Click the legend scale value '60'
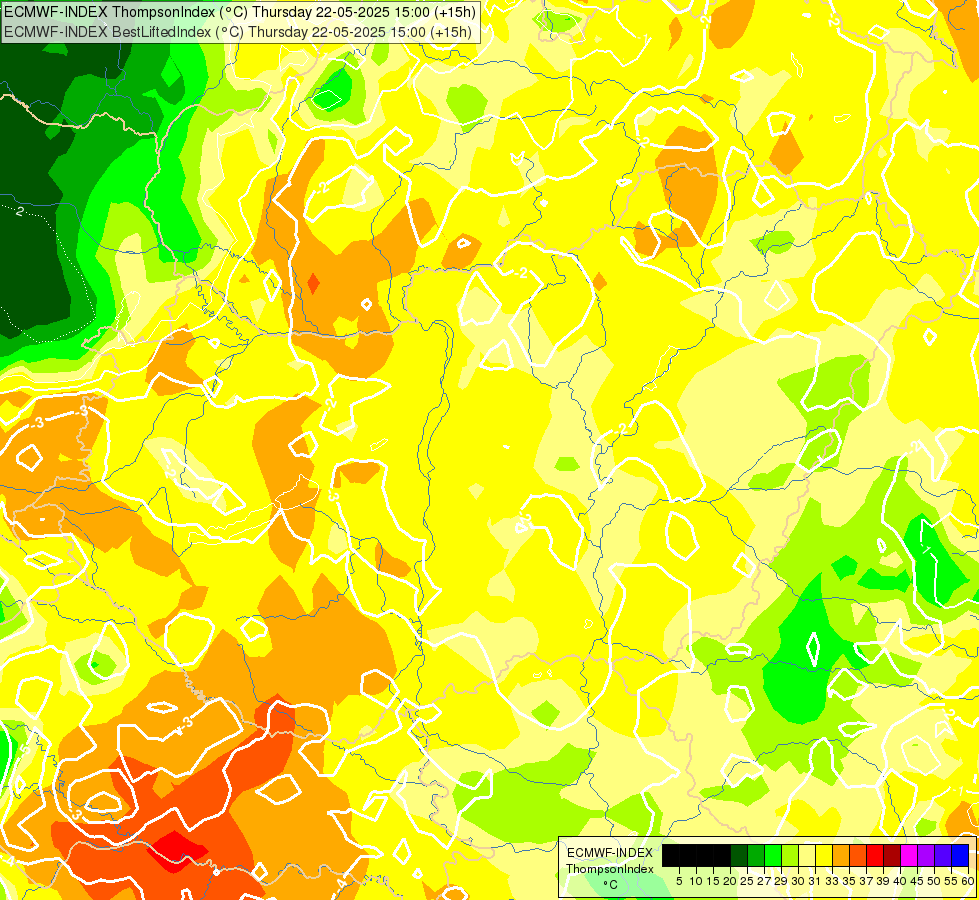 tap(968, 881)
